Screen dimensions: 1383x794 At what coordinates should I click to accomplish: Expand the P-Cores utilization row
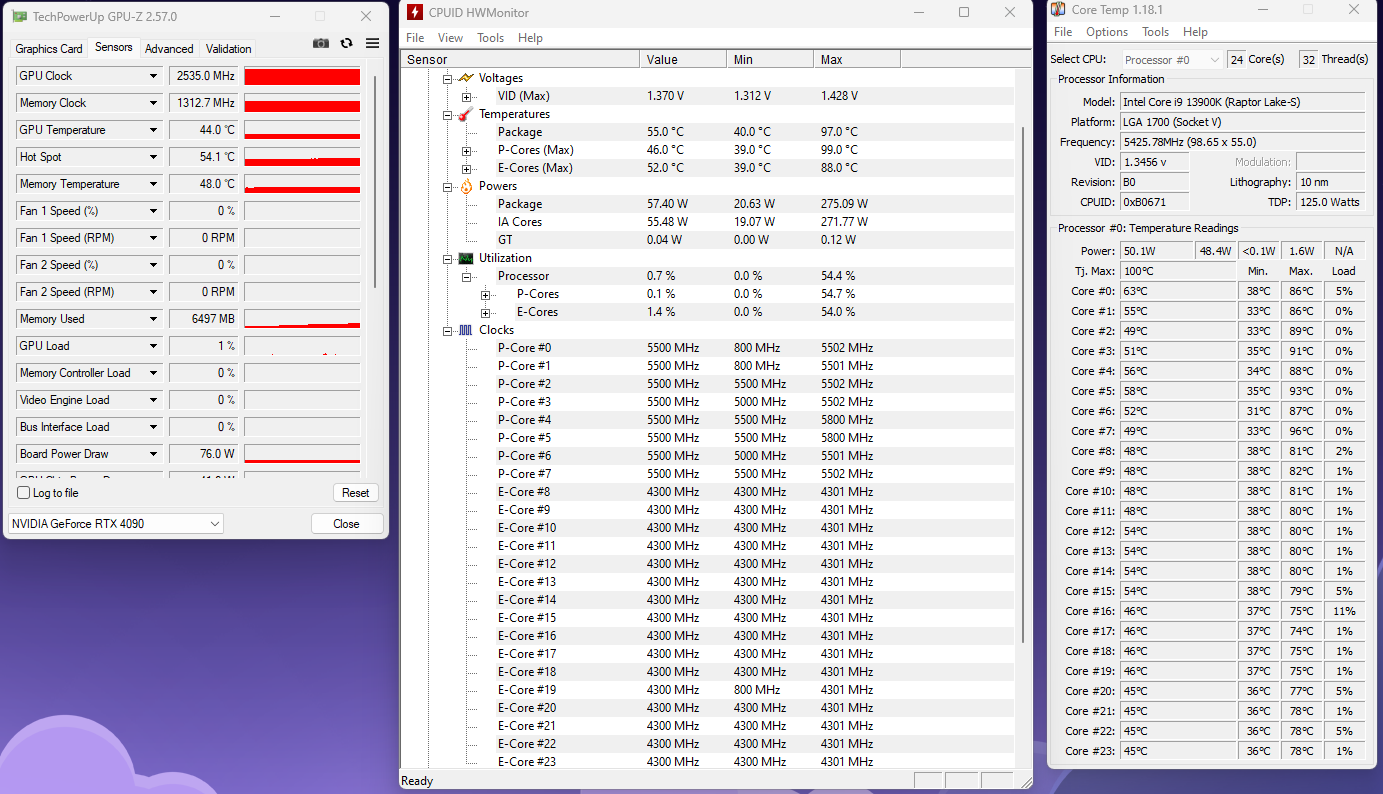(485, 294)
